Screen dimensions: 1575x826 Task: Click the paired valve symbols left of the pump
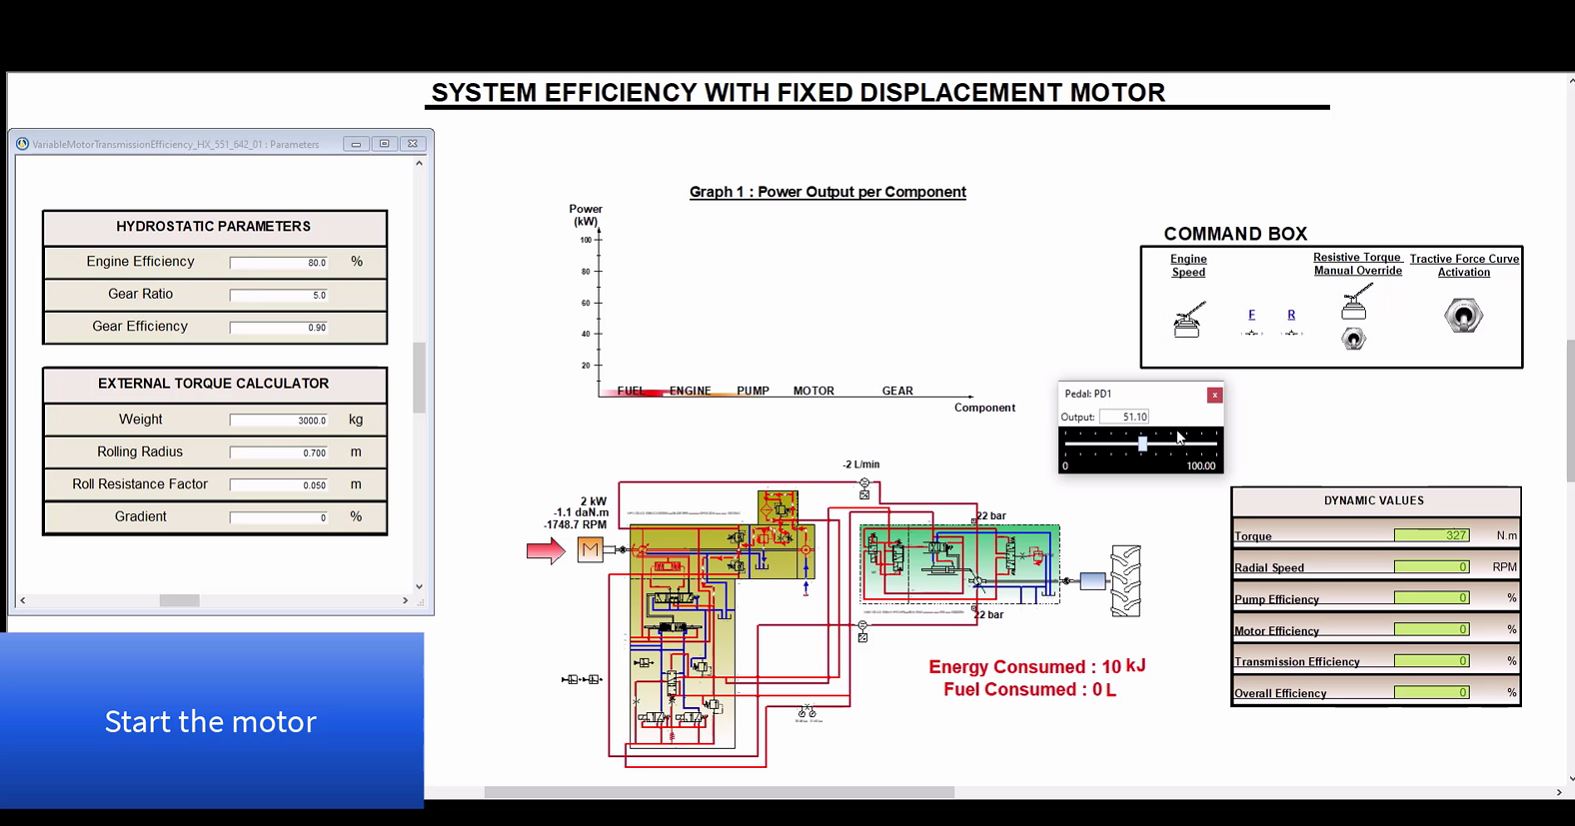(x=581, y=680)
